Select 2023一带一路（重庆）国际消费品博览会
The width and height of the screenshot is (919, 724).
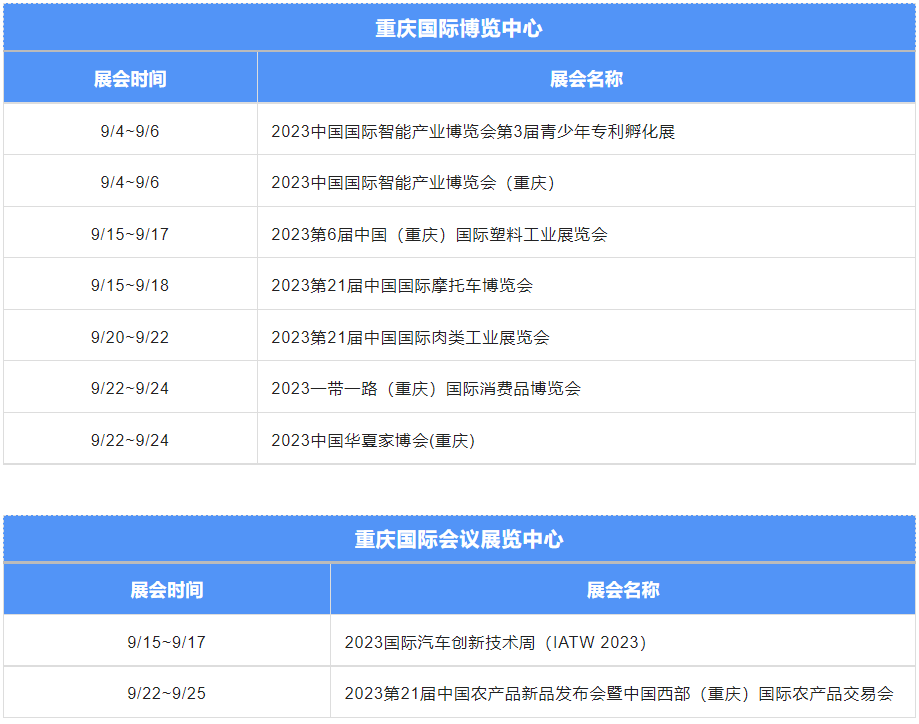click(426, 388)
